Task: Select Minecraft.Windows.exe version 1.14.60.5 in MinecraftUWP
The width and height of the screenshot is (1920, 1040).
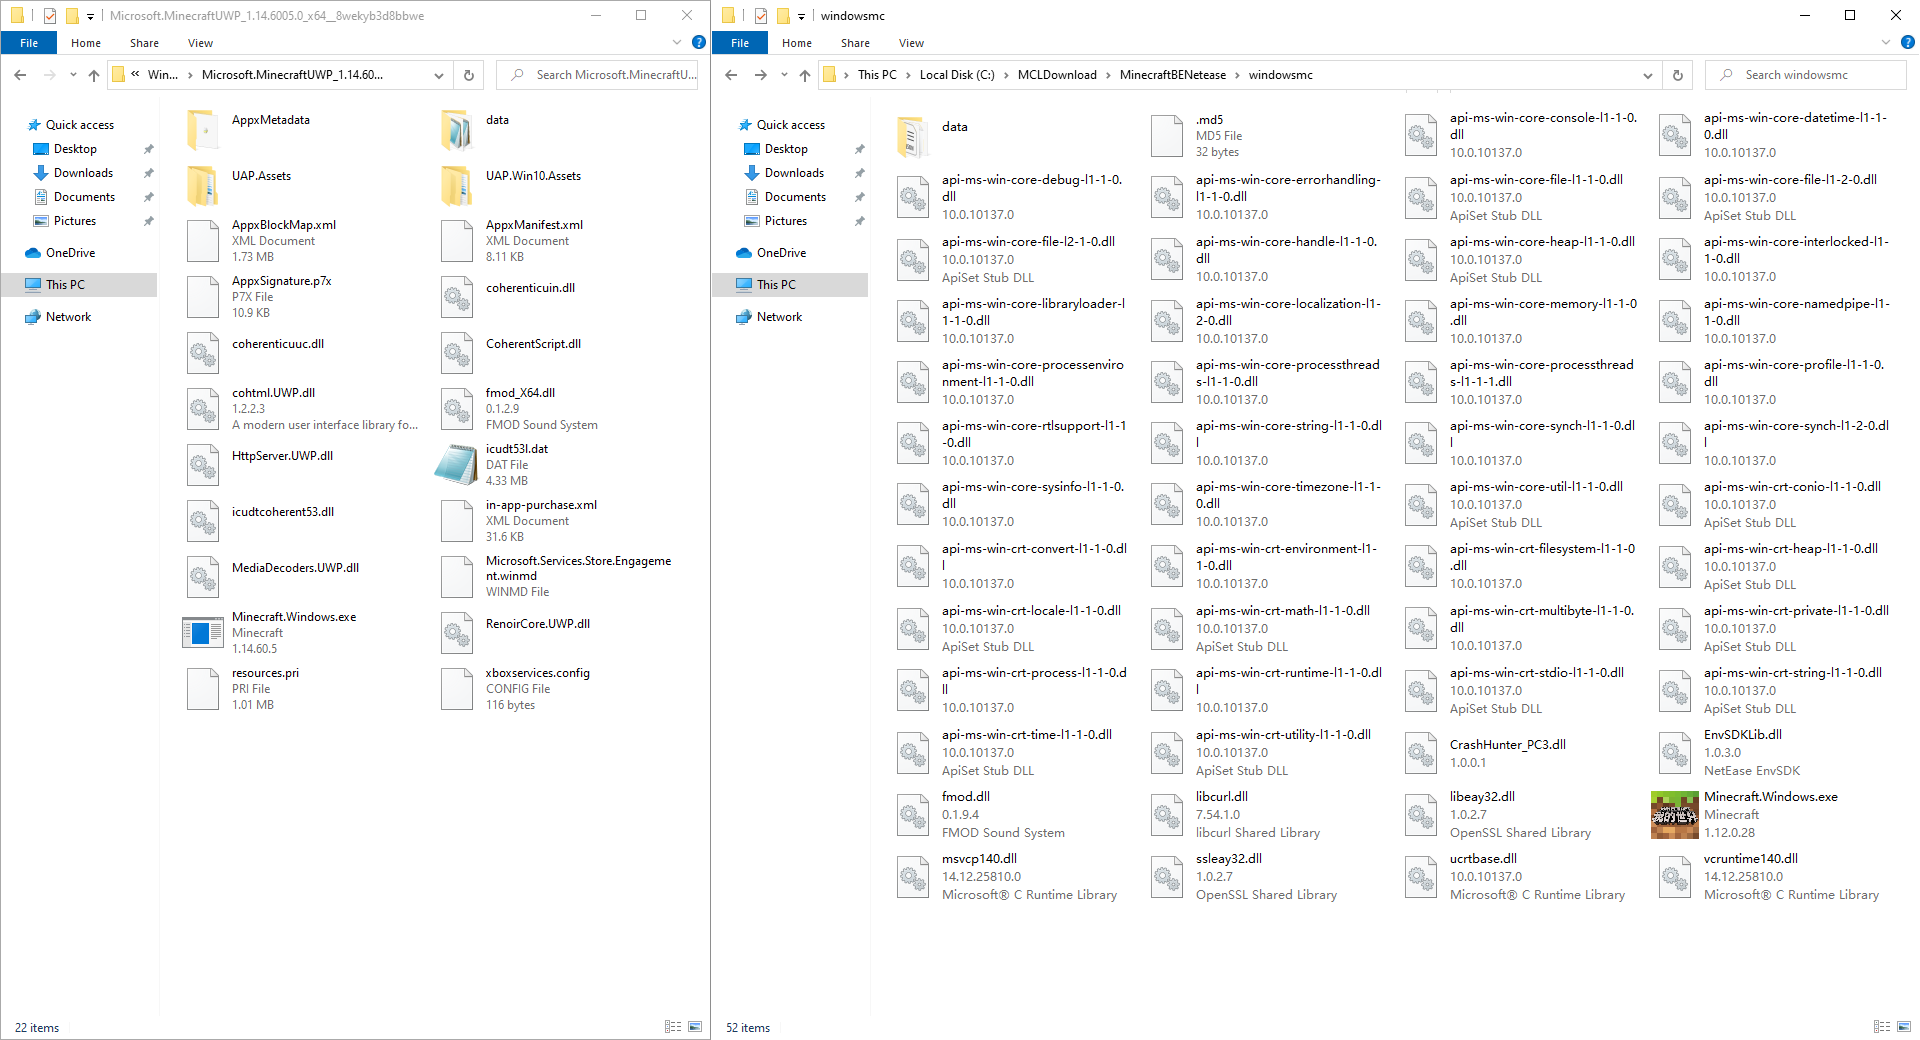Action: 298,633
